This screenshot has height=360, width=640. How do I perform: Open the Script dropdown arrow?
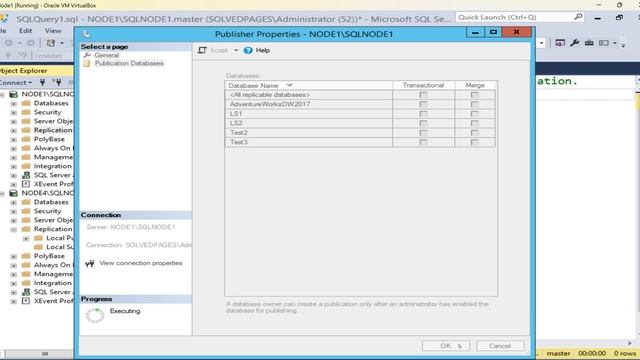point(236,50)
